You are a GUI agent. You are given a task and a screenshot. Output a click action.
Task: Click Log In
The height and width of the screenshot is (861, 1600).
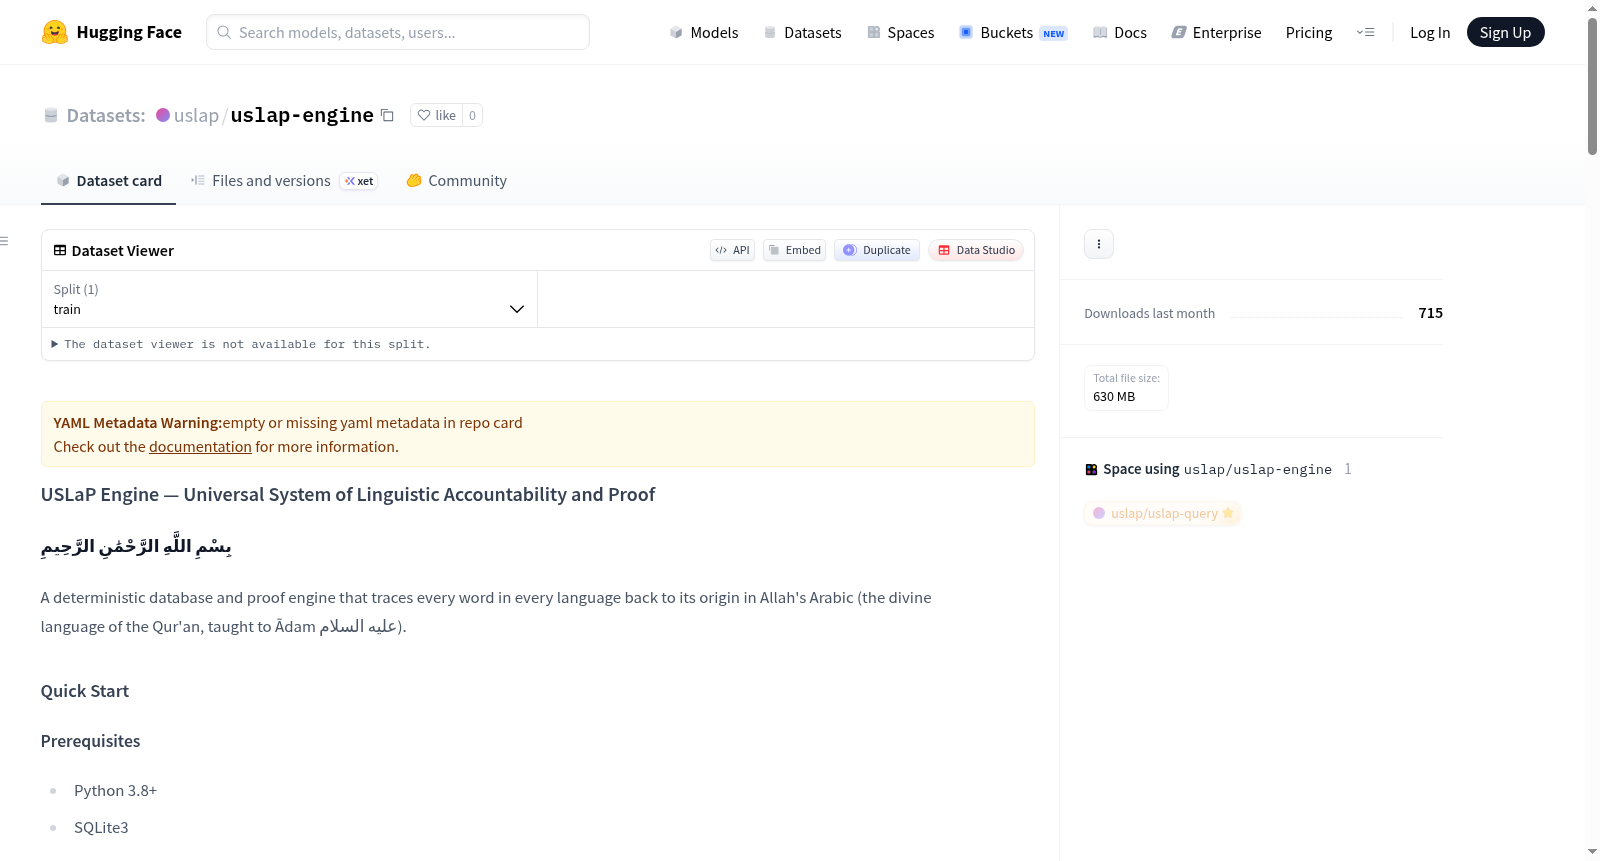(1430, 32)
